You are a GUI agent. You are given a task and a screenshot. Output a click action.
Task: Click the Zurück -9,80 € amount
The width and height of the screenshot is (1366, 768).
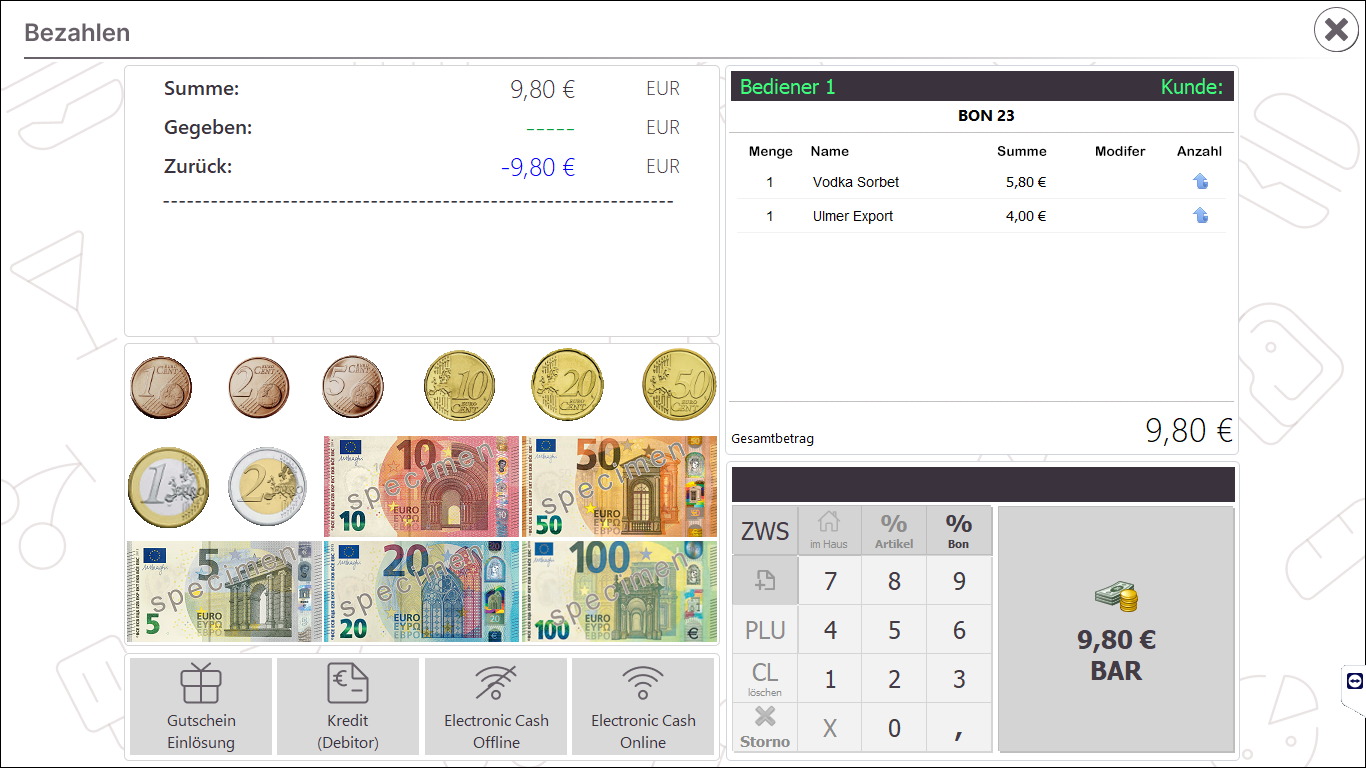pos(538,167)
